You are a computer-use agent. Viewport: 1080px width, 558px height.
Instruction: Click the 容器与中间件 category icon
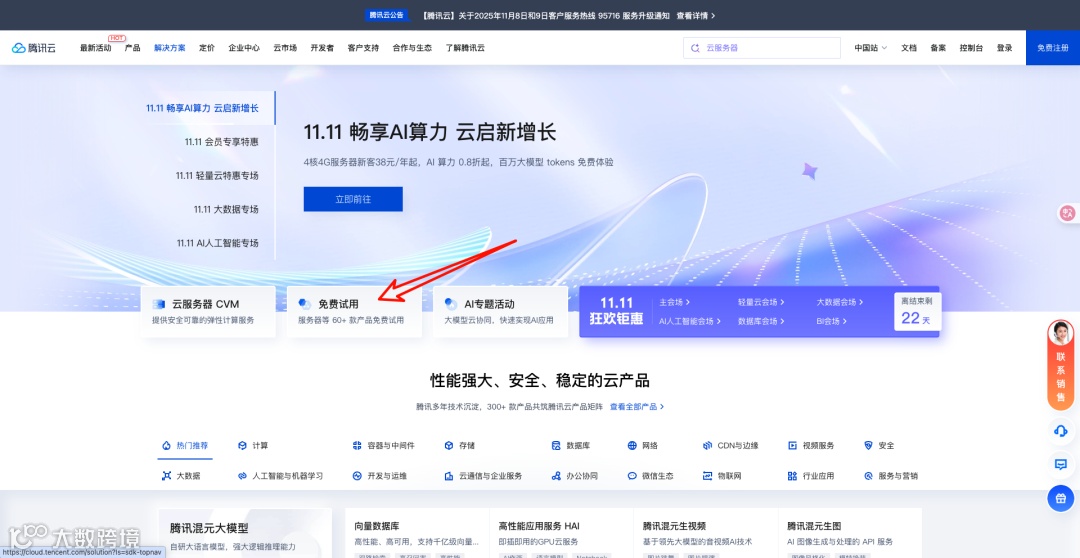click(357, 446)
